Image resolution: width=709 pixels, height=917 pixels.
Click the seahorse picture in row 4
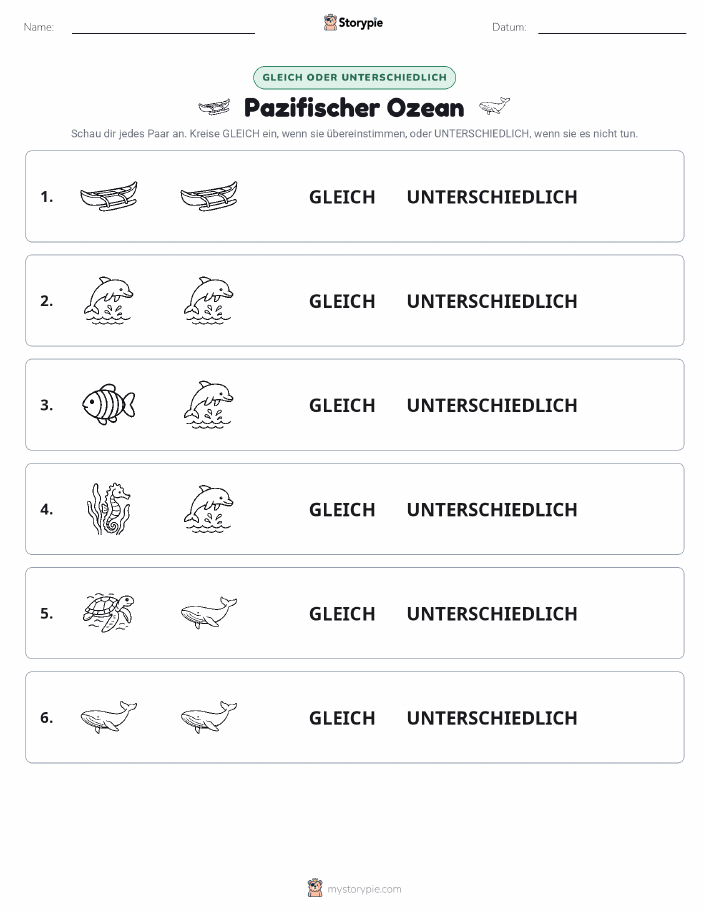[109, 509]
